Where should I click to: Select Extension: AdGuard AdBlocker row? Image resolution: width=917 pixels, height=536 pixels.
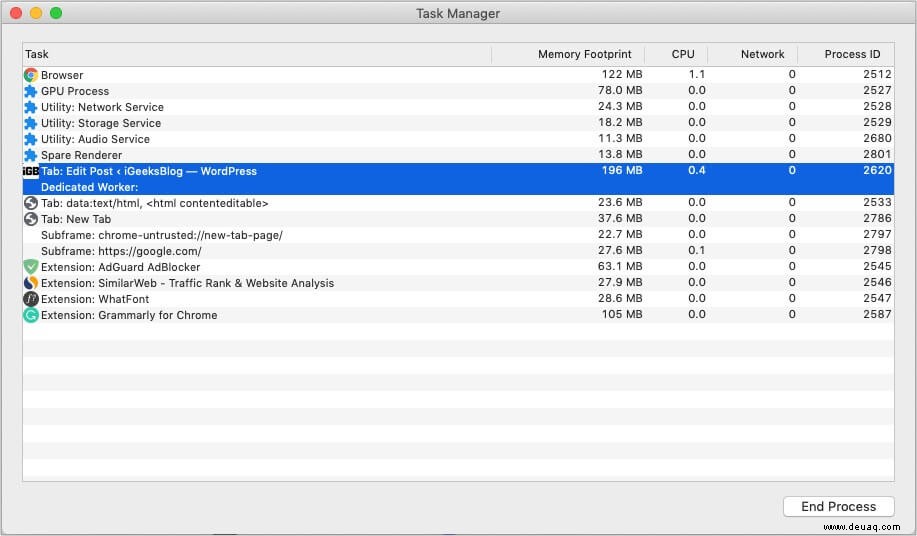458,267
